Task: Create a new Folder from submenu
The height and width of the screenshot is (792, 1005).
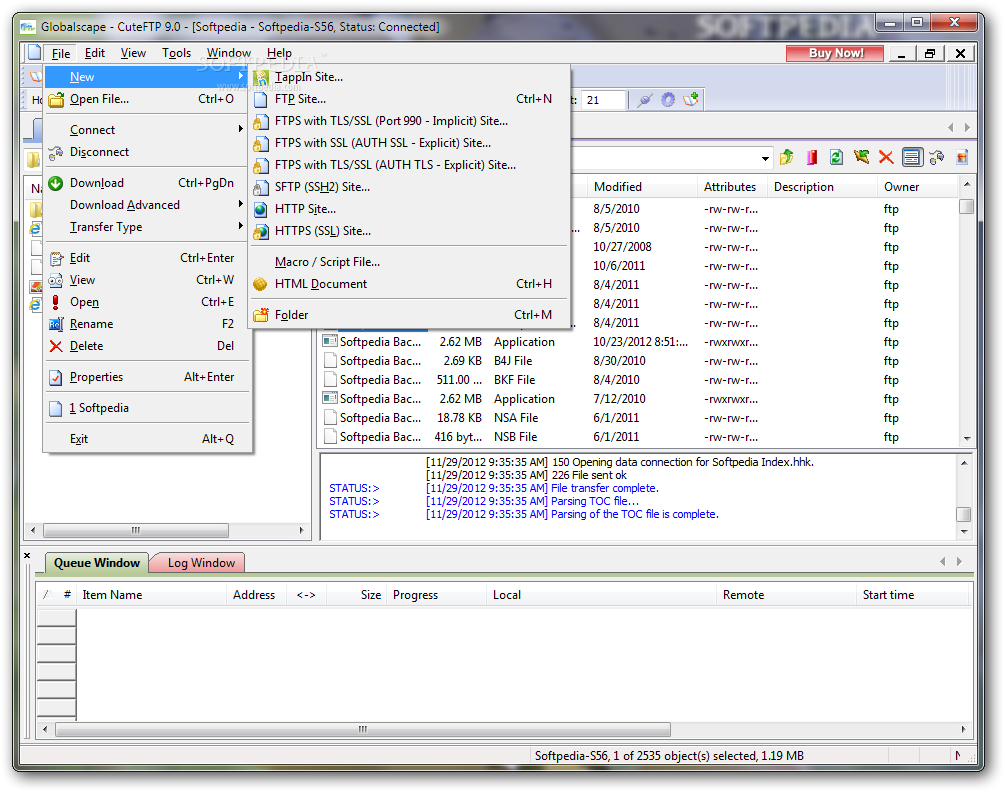Action: 409,315
